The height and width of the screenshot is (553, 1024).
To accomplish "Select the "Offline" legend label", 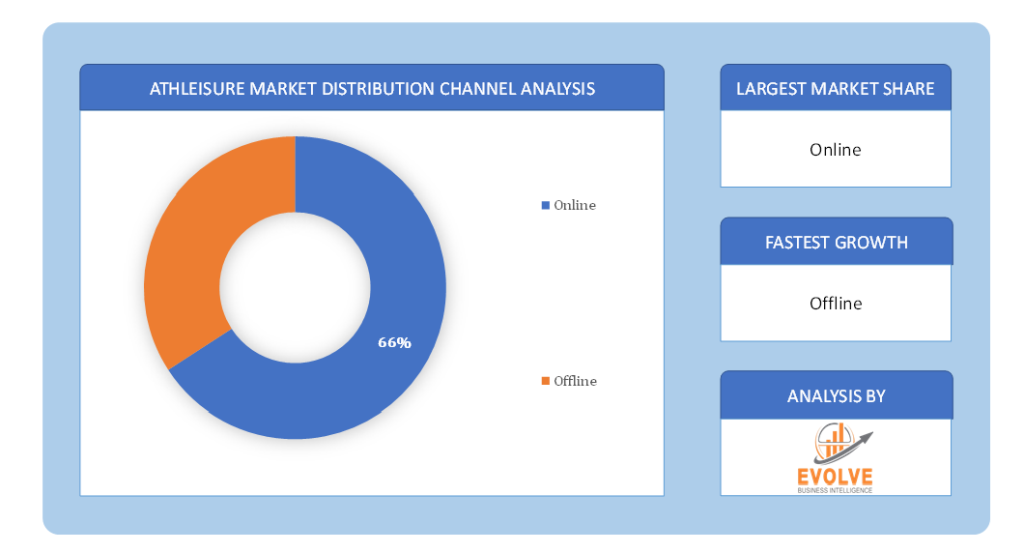I will [x=575, y=381].
